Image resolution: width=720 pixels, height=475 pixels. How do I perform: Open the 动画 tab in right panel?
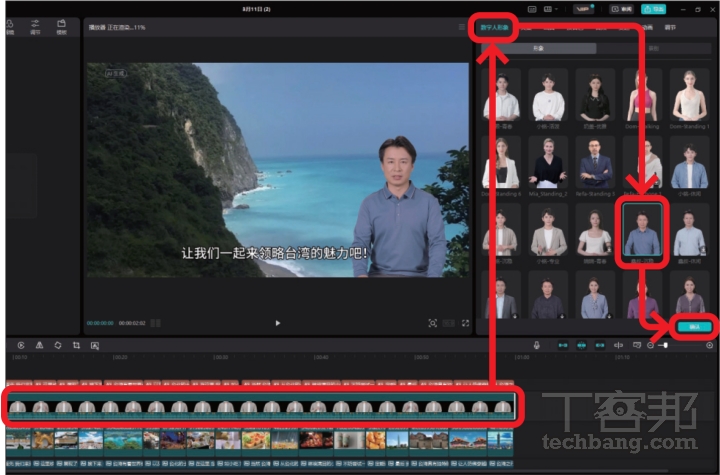click(647, 28)
